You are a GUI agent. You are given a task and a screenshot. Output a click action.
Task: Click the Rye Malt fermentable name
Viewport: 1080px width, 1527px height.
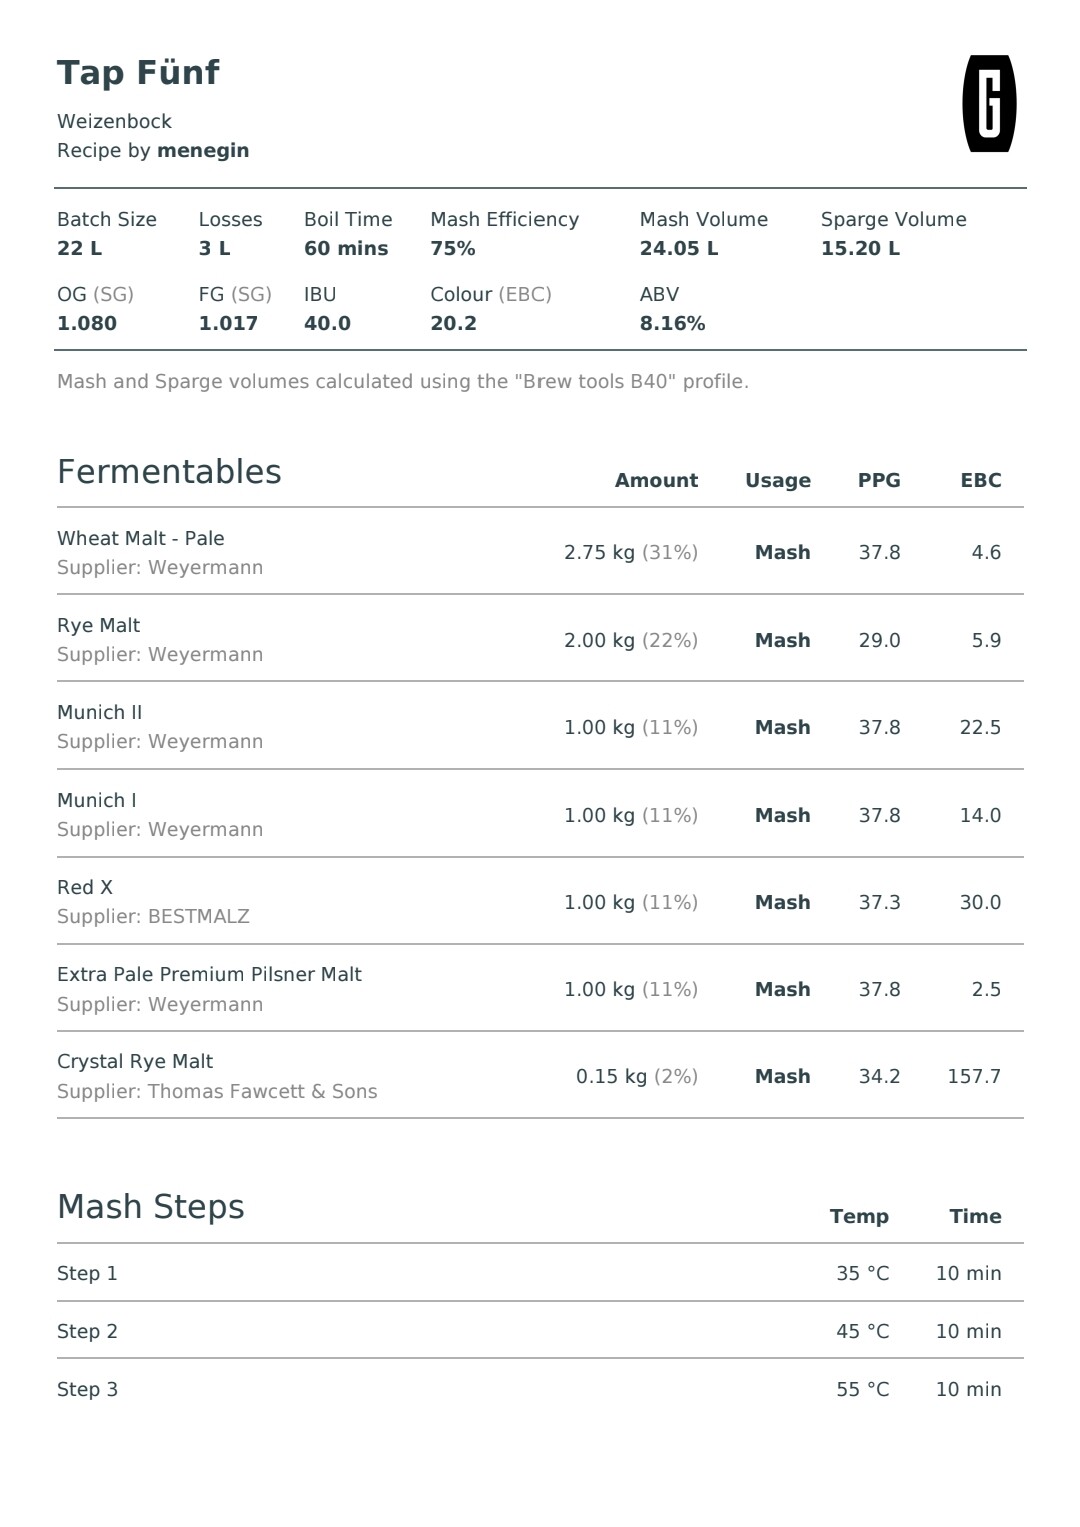click(98, 625)
